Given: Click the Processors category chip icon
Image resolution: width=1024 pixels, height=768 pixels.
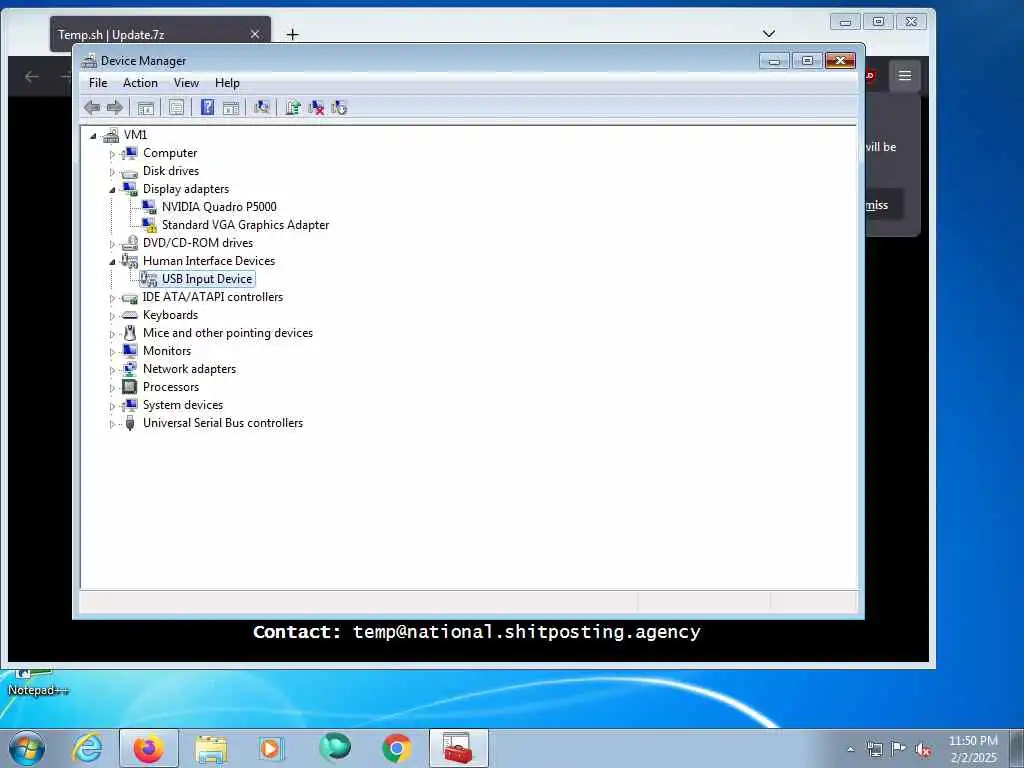Looking at the screenshot, I should [130, 387].
